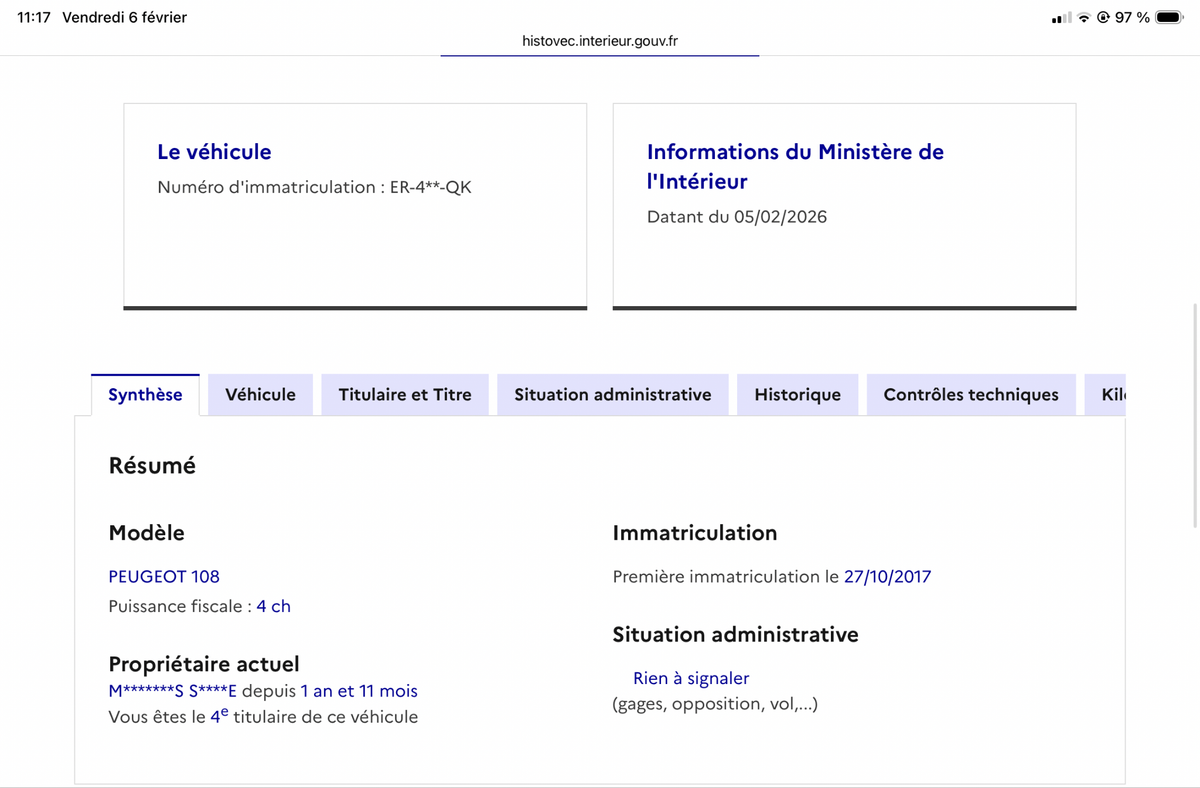Screen dimensions: 1200x788
Task: Switch to the Véhicule tab
Action: (260, 394)
